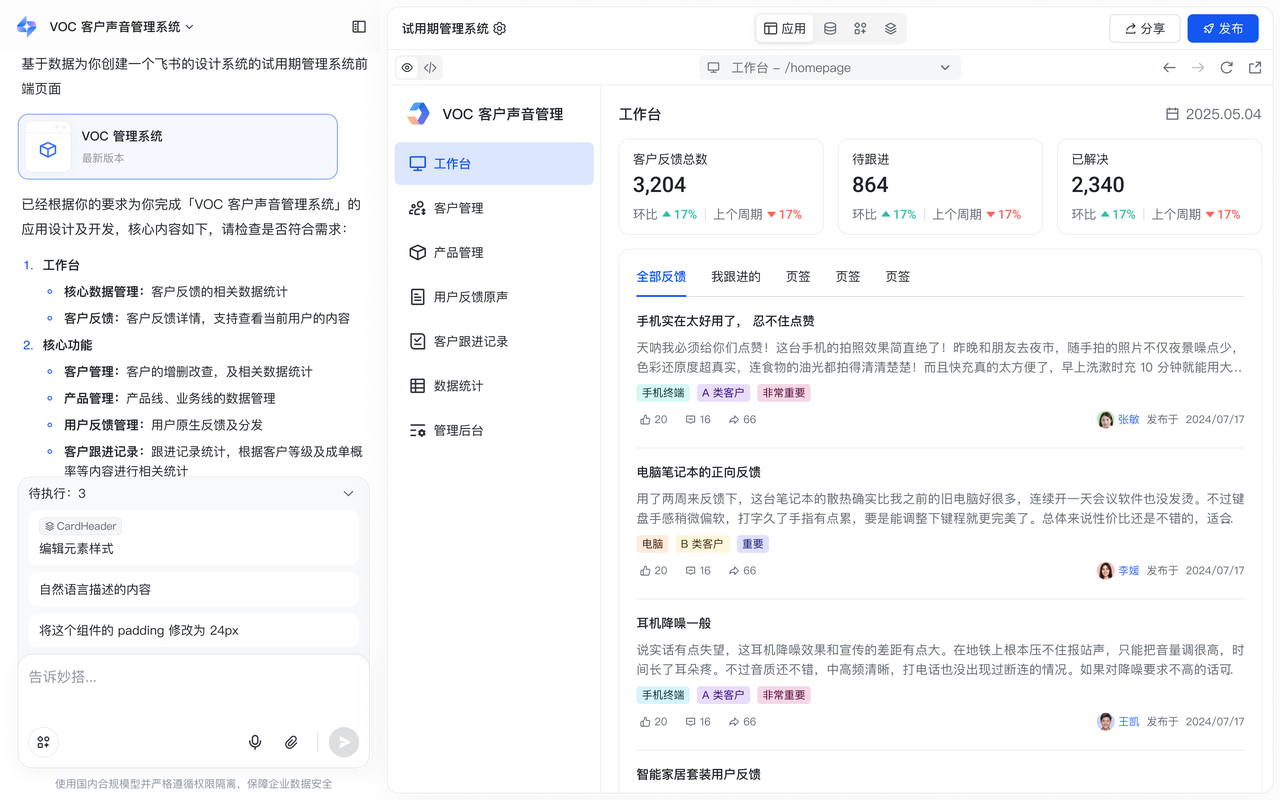
Task: Switch to code view toggle
Action: [430, 68]
